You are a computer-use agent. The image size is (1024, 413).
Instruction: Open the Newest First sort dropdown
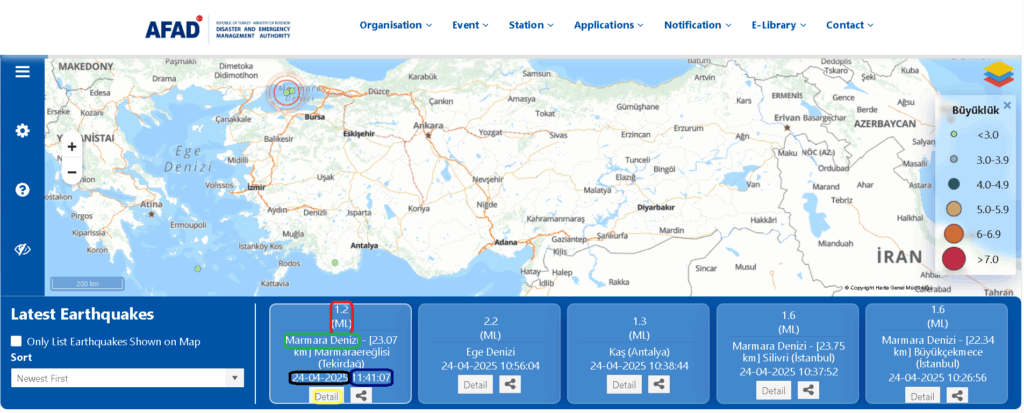tap(127, 378)
